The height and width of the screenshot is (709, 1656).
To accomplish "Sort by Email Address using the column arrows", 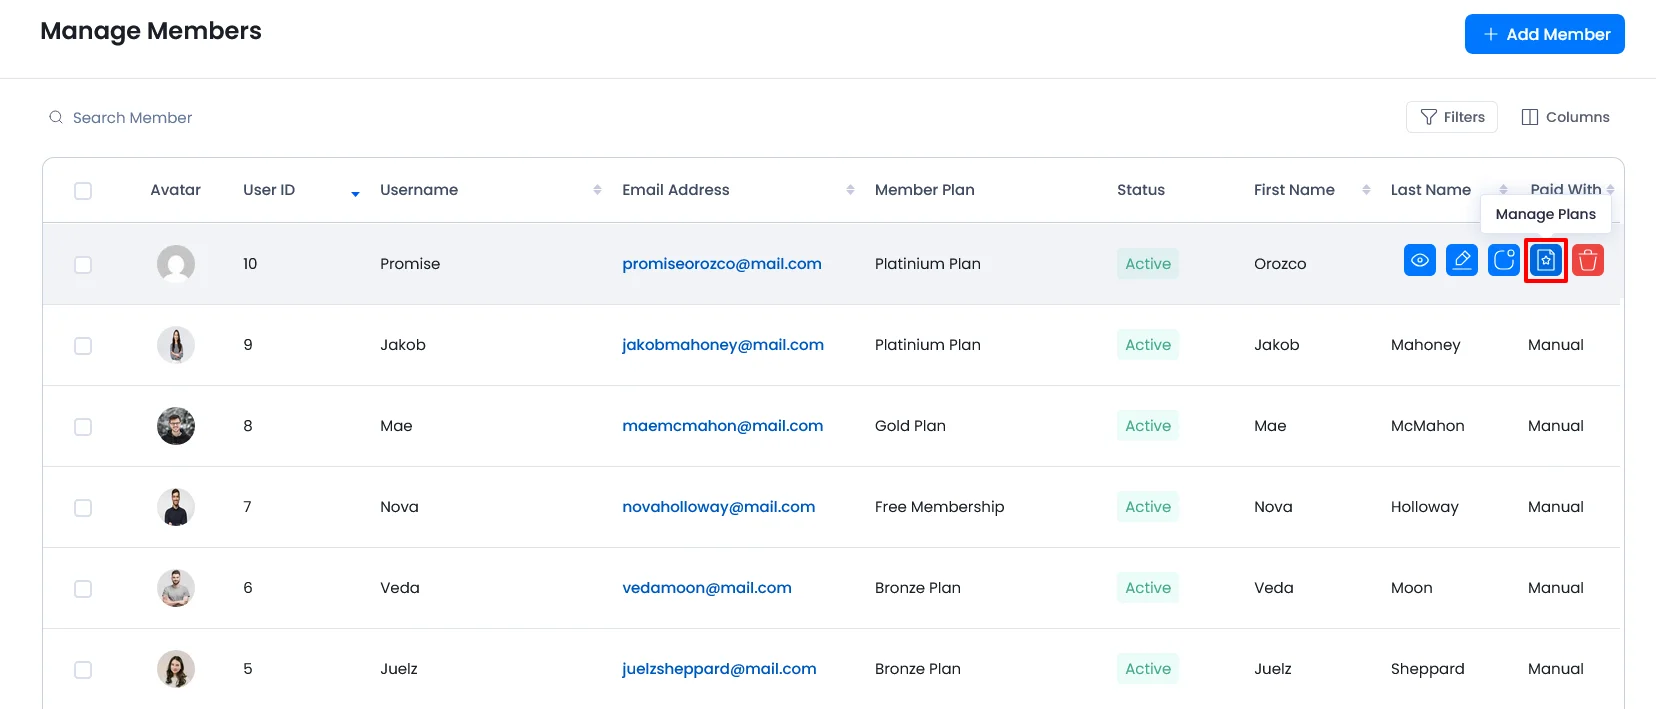I will pos(850,190).
